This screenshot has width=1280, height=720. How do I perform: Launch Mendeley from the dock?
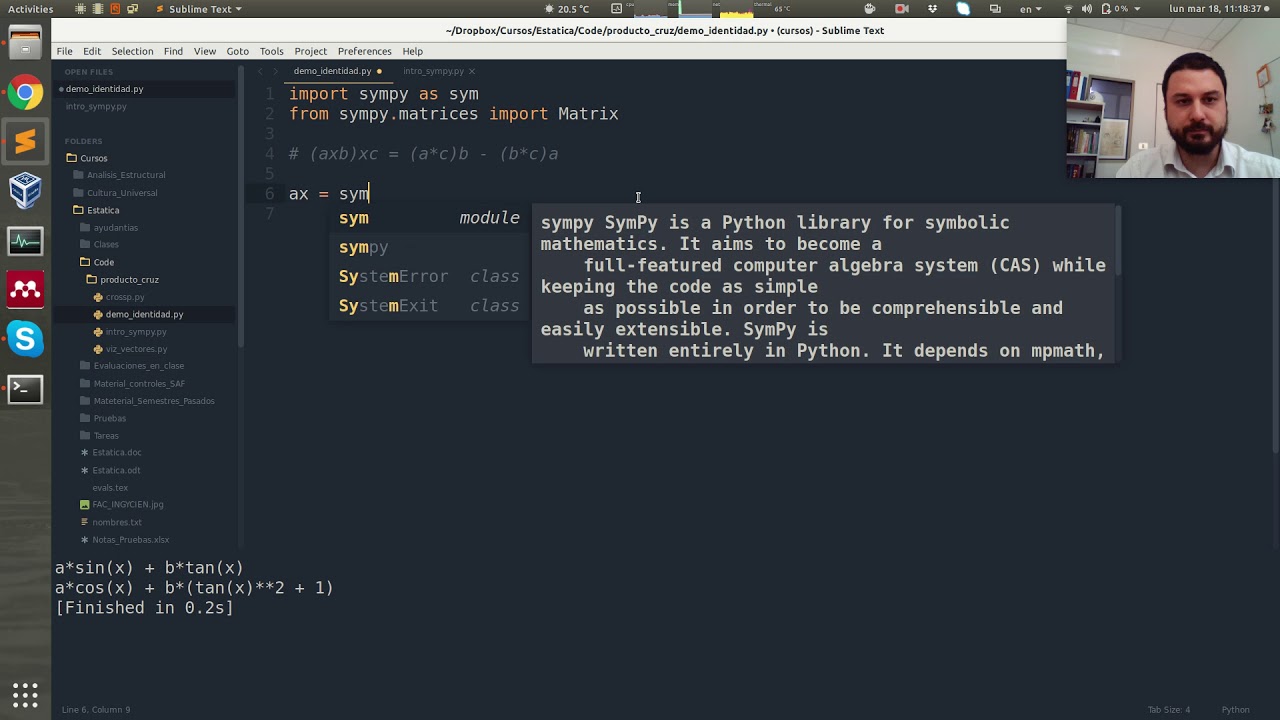(x=25, y=289)
